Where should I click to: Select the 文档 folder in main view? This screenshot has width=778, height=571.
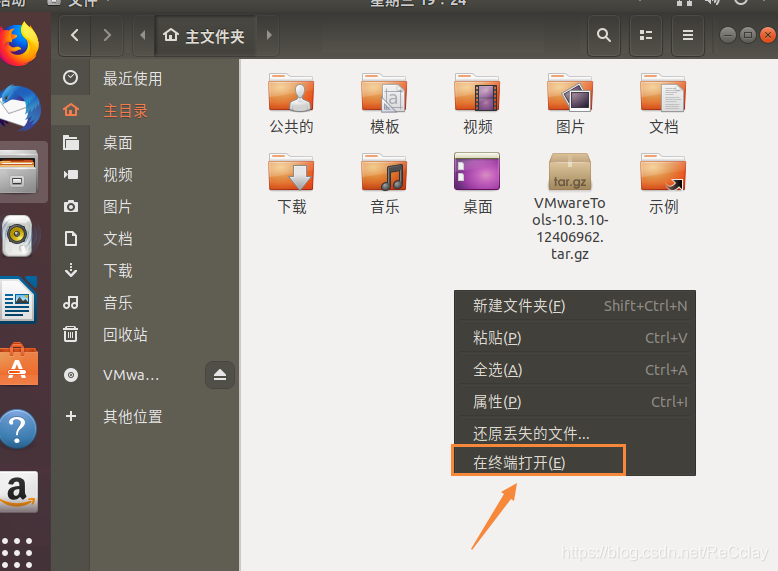click(x=663, y=104)
